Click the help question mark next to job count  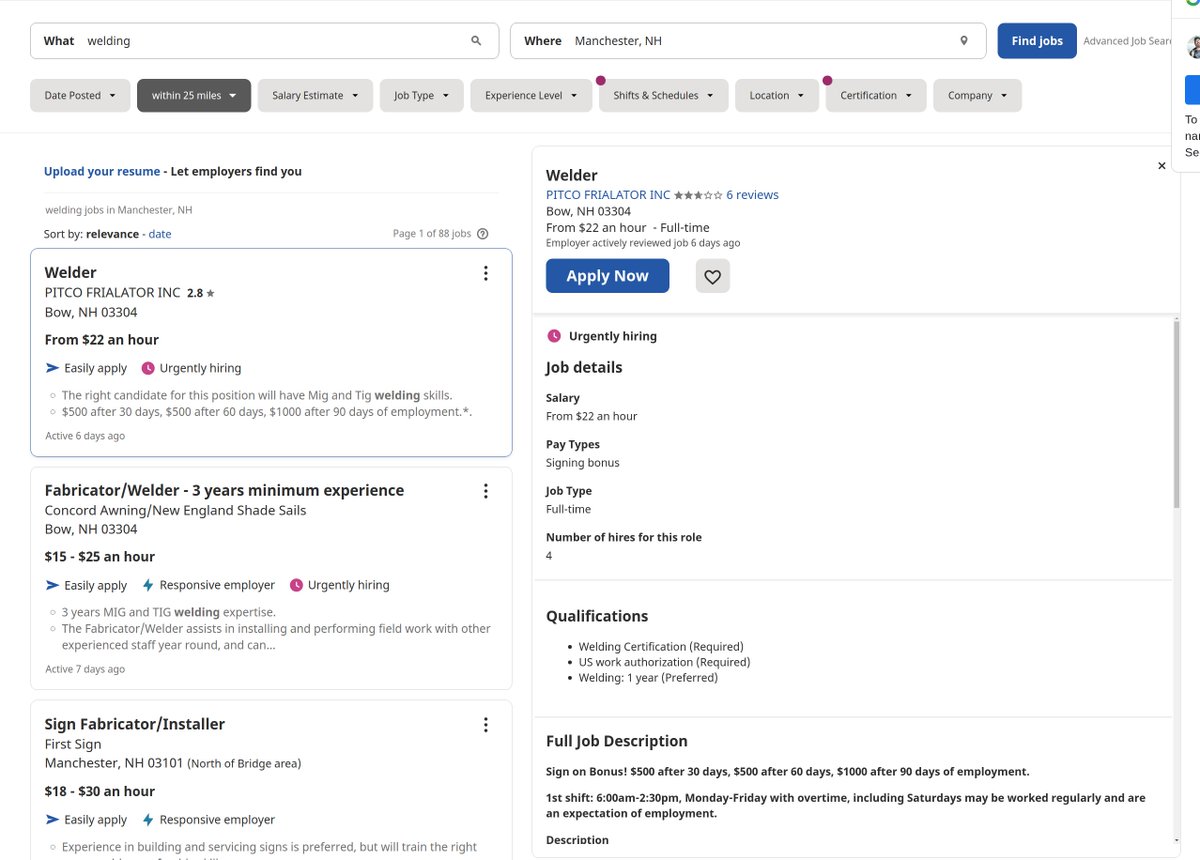(483, 234)
